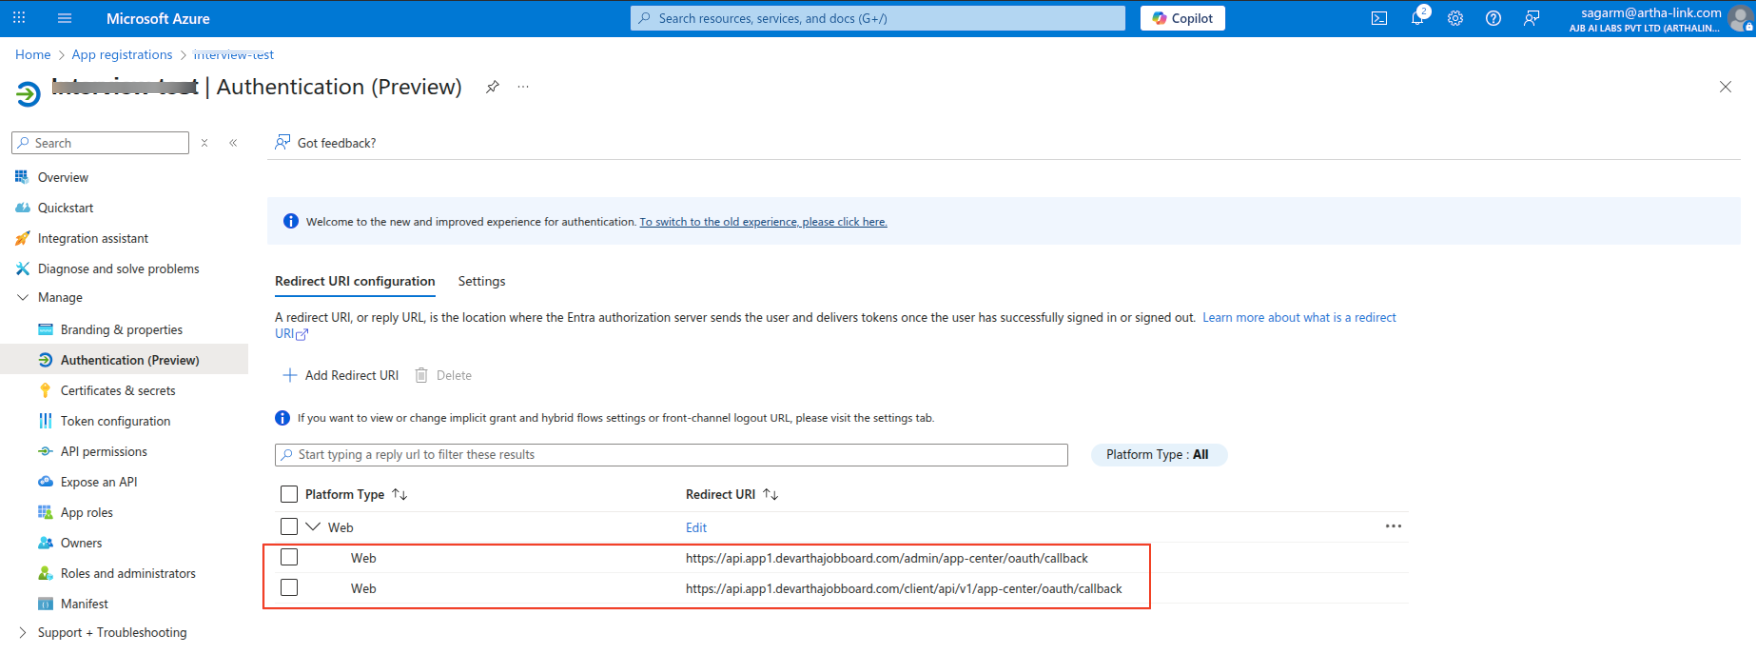The height and width of the screenshot is (653, 1756).
Task: Click the Copilot button
Action: (x=1182, y=18)
